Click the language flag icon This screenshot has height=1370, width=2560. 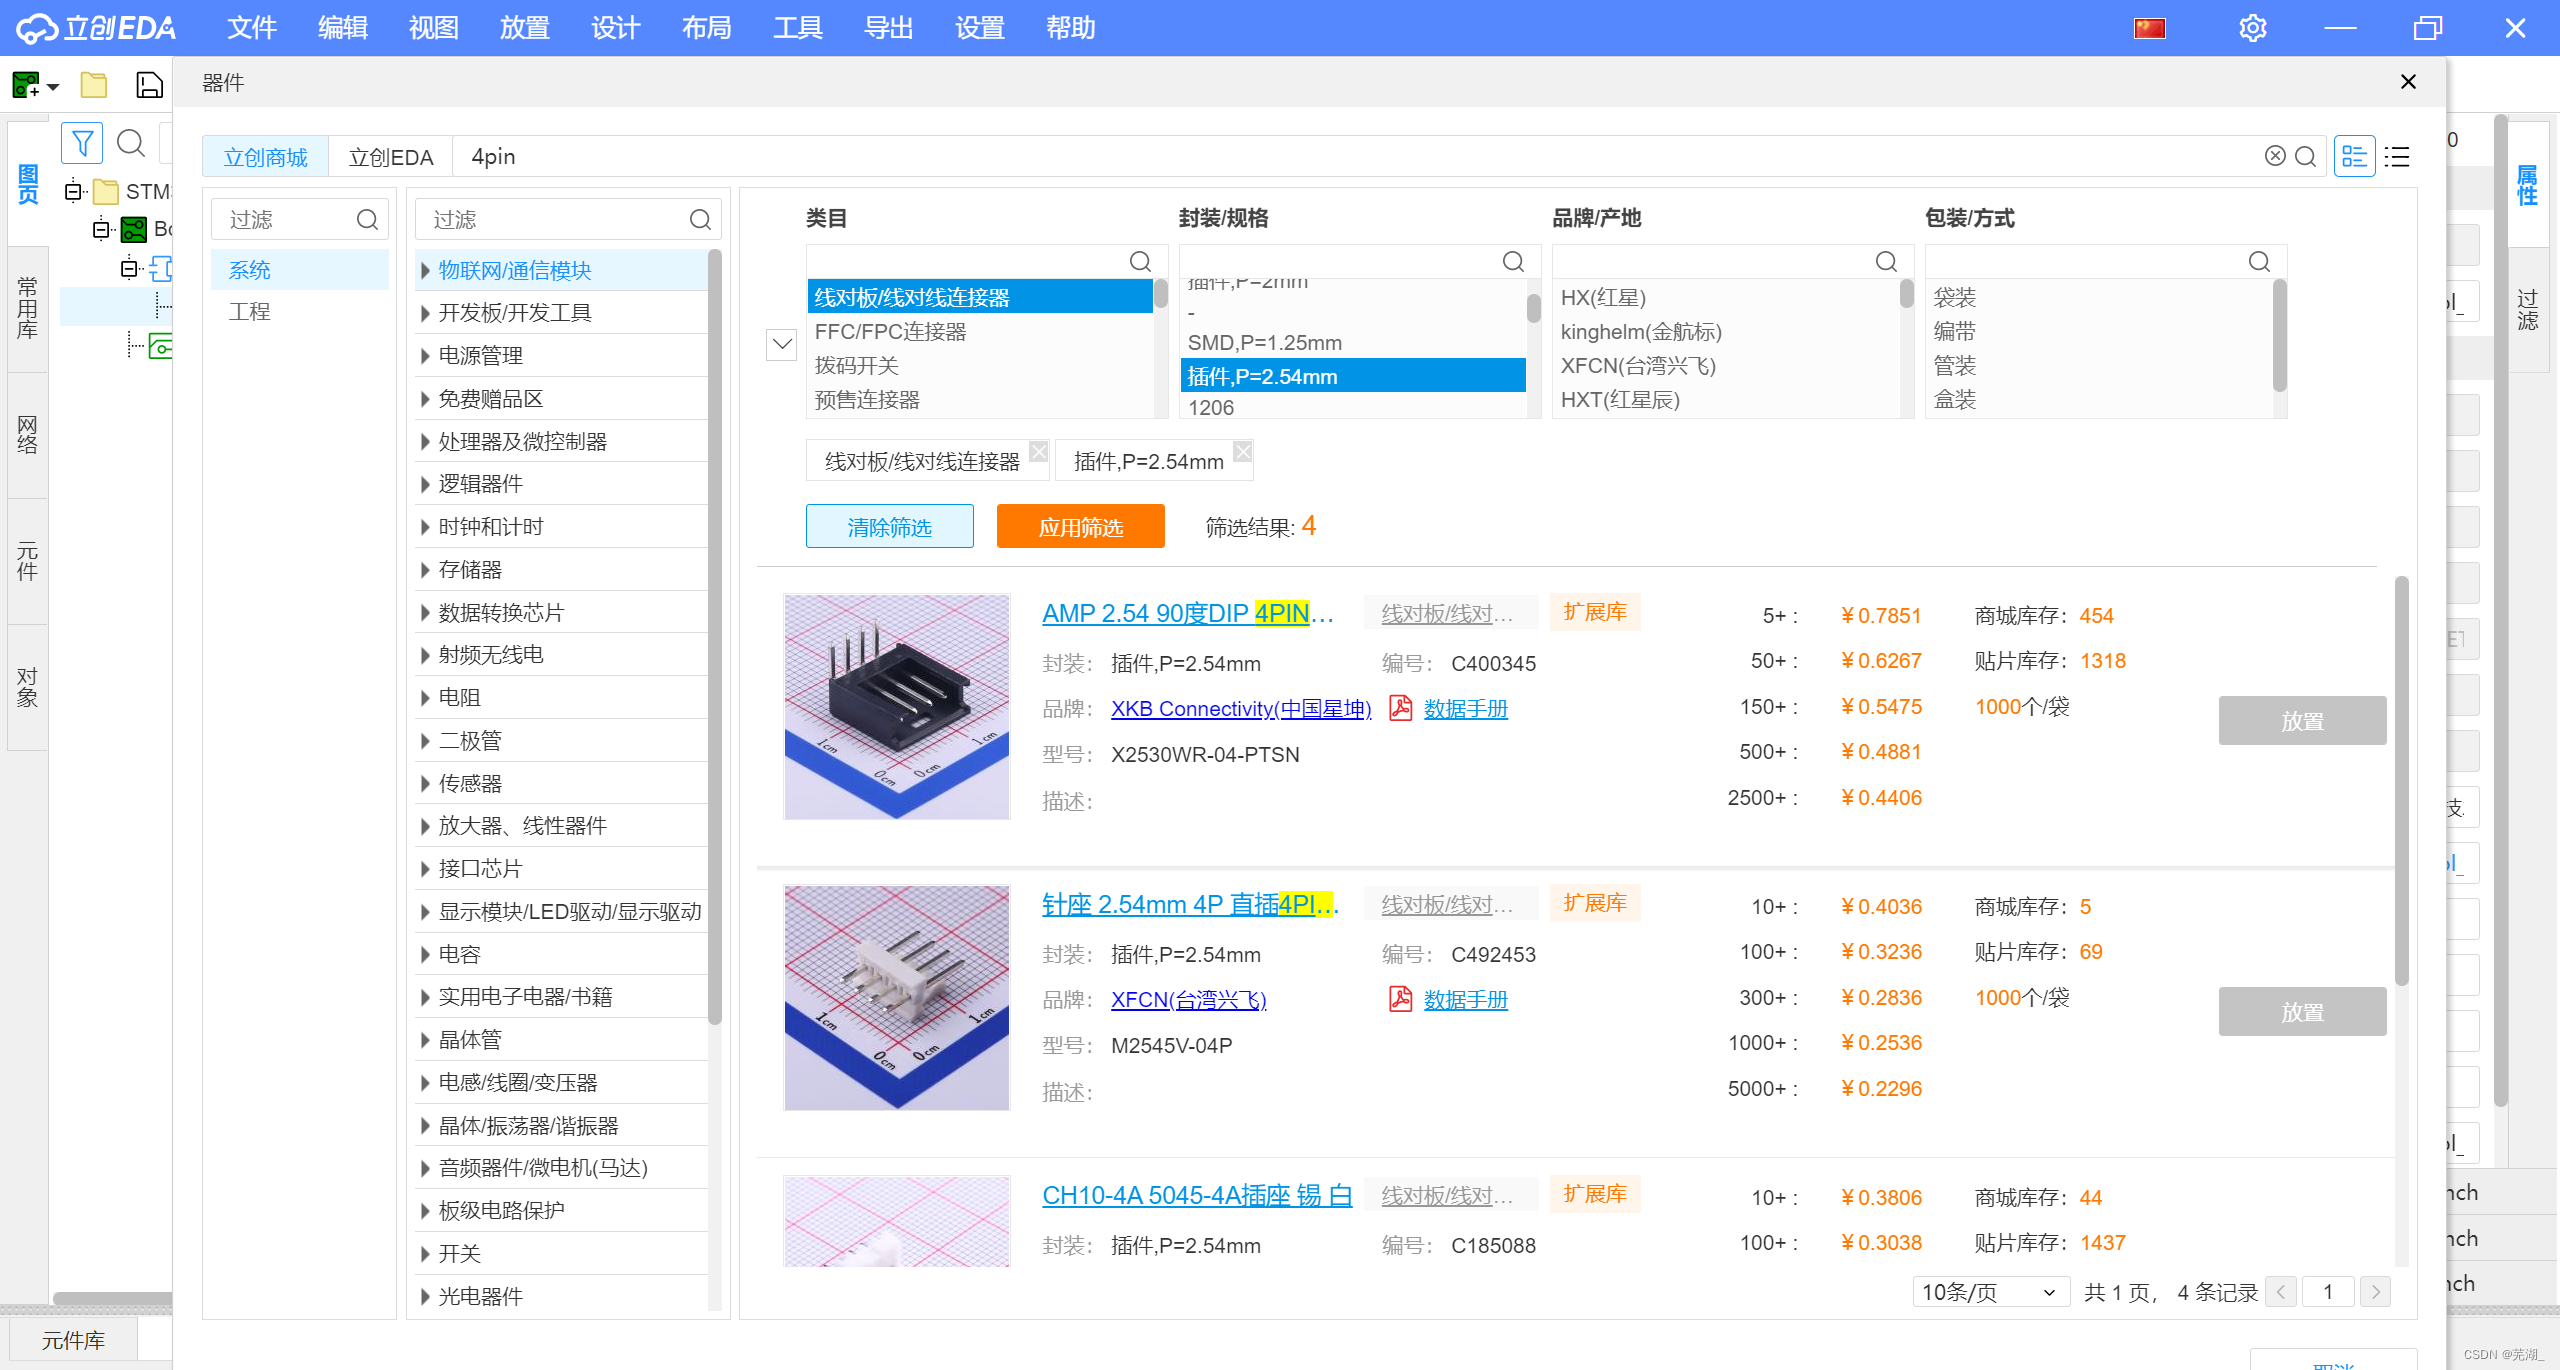[2149, 28]
